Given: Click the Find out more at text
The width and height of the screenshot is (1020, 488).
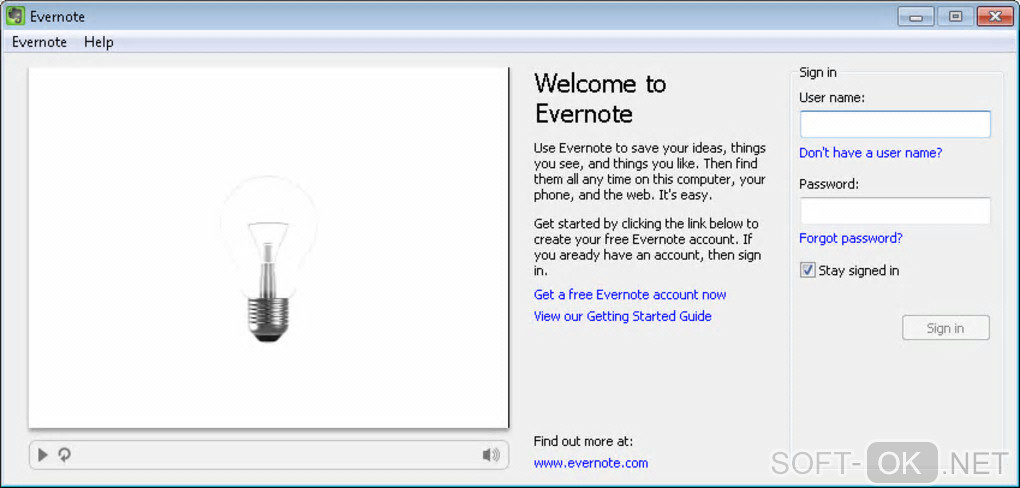Looking at the screenshot, I should (583, 441).
